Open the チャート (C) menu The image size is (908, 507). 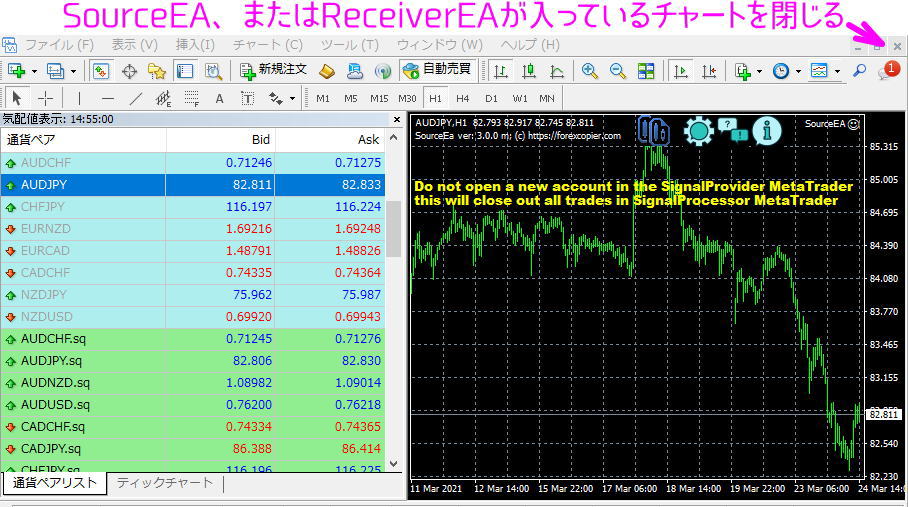(x=267, y=45)
